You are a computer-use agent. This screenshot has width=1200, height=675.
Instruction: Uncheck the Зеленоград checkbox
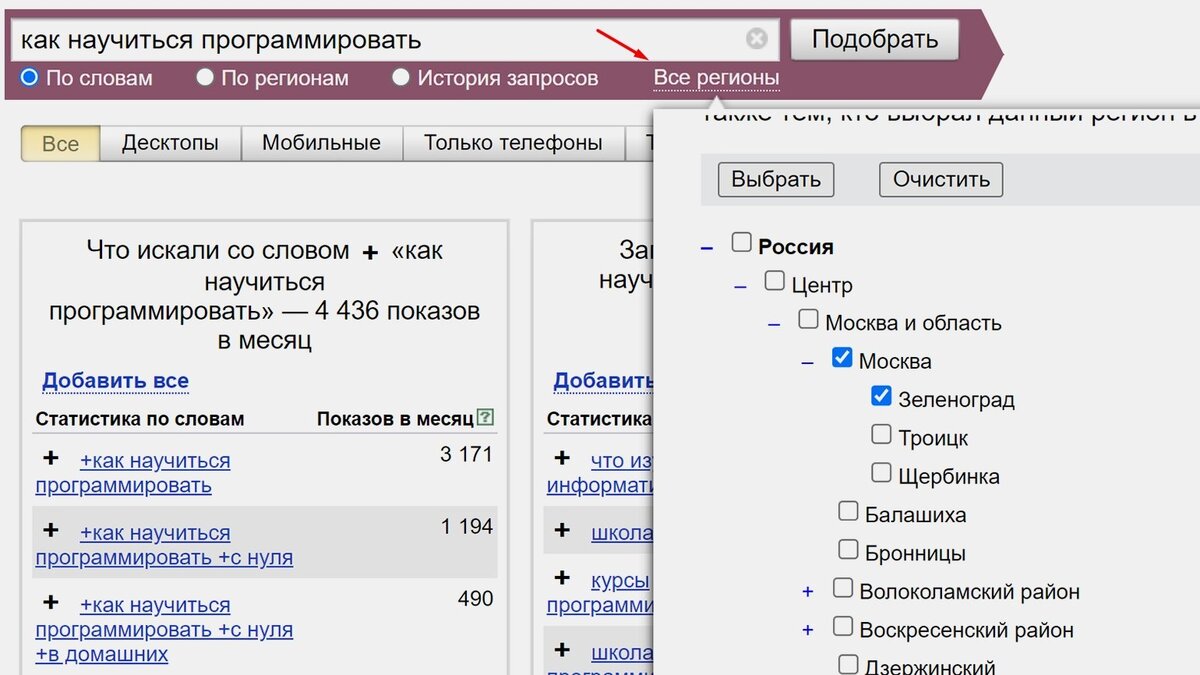point(881,395)
